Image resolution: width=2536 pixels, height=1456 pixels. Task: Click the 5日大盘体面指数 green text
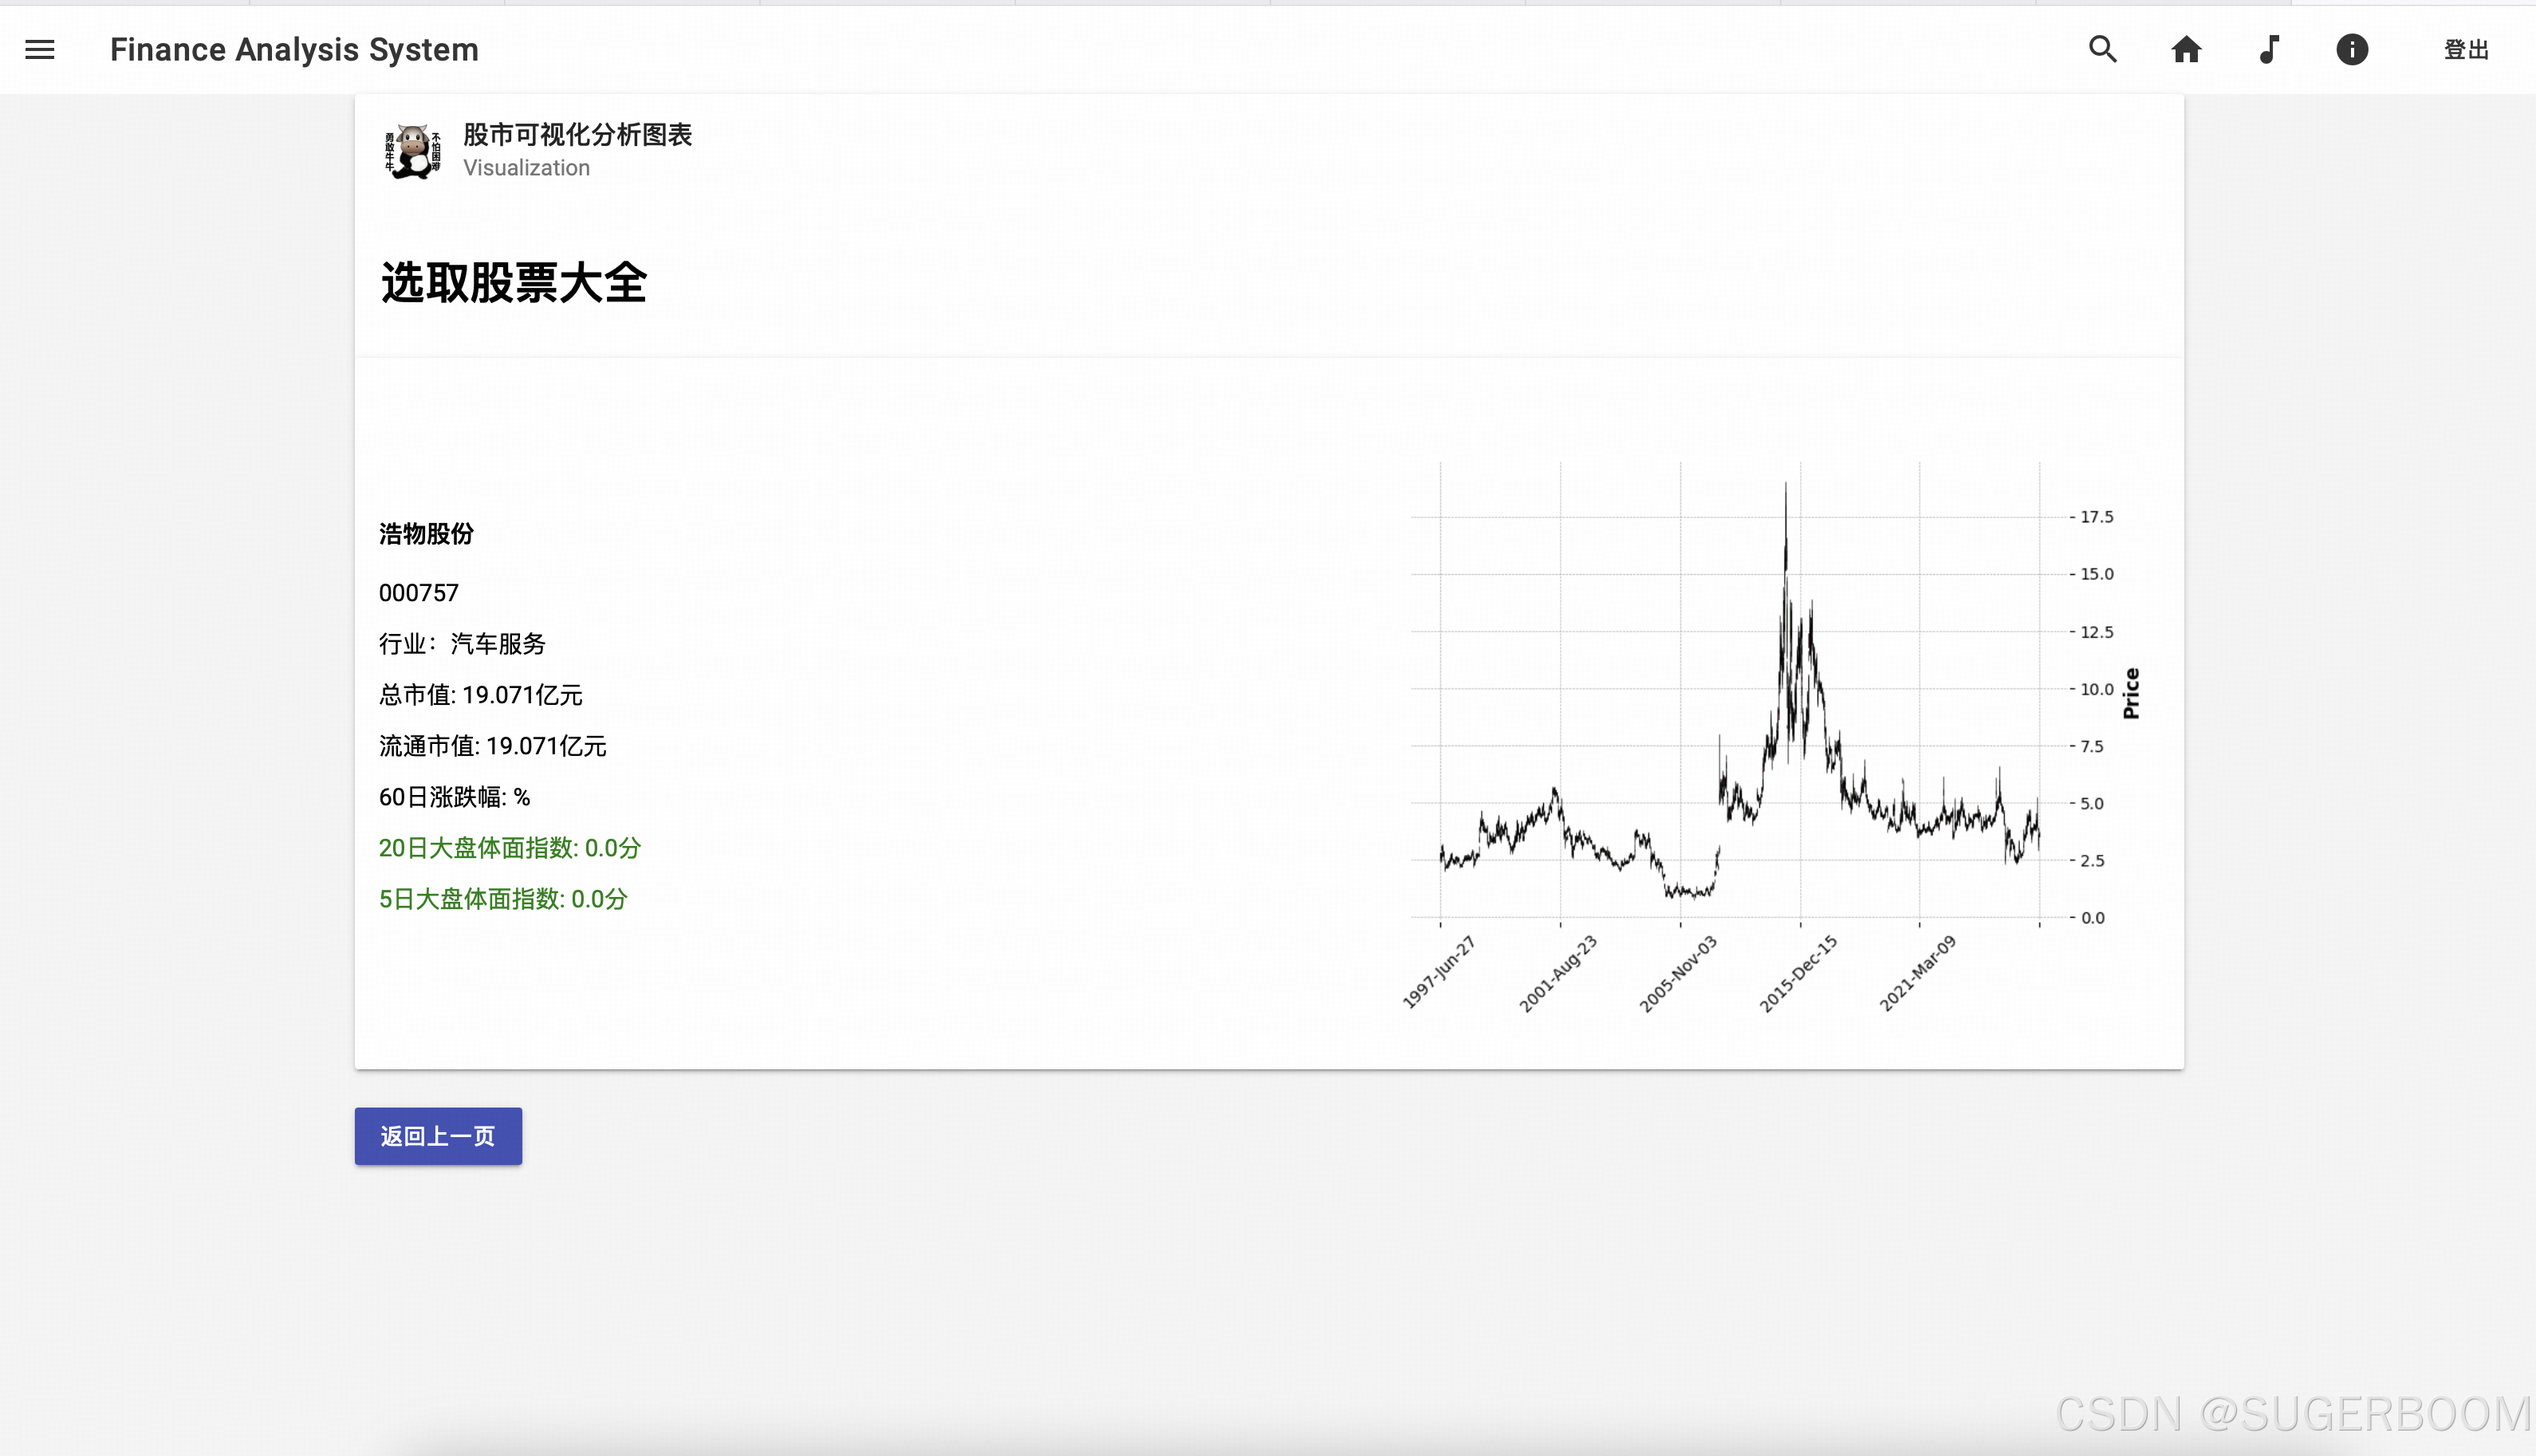point(502,899)
